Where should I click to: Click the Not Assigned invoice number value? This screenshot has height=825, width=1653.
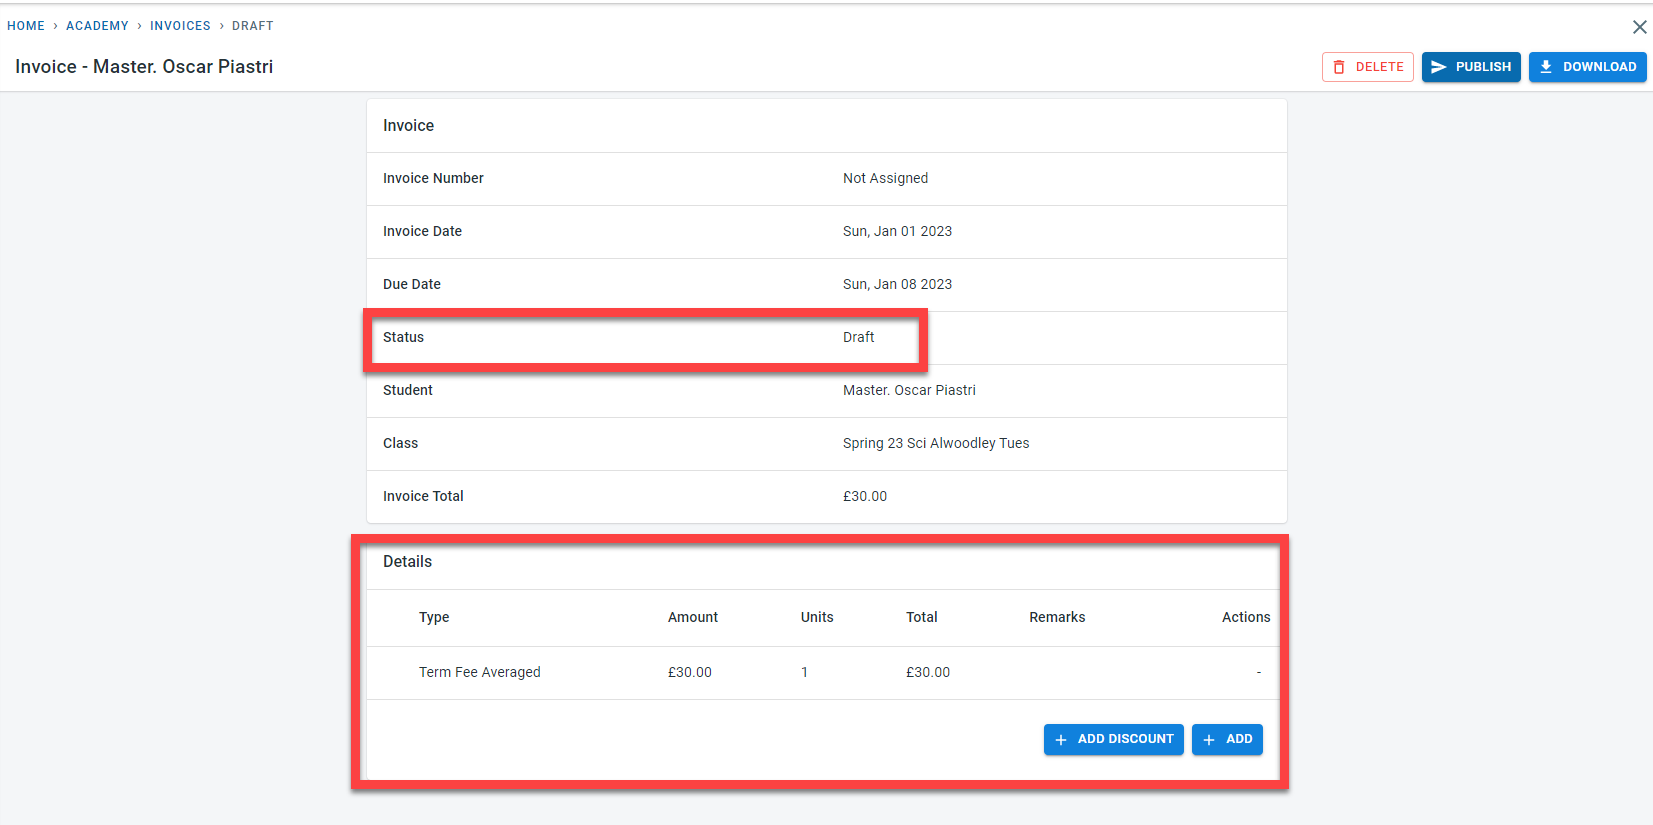[885, 178]
